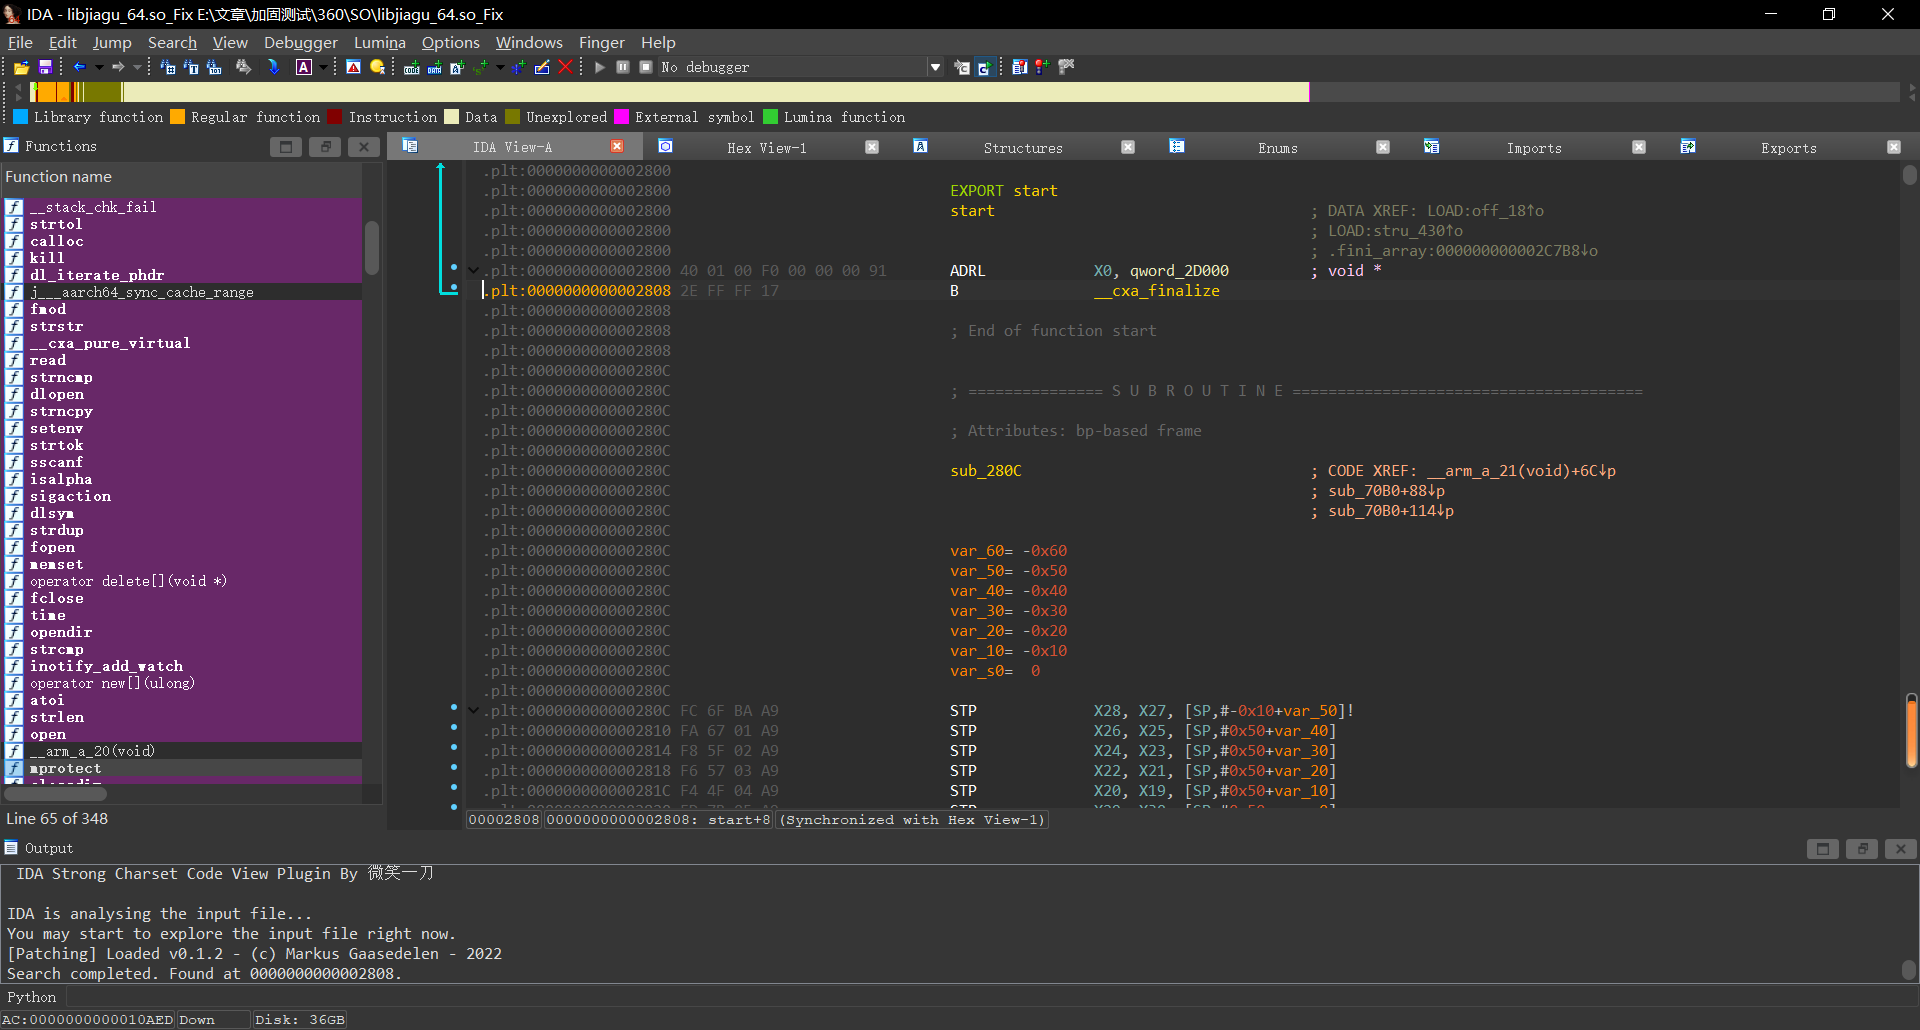Open the File menu
This screenshot has width=1920, height=1030.
point(20,42)
